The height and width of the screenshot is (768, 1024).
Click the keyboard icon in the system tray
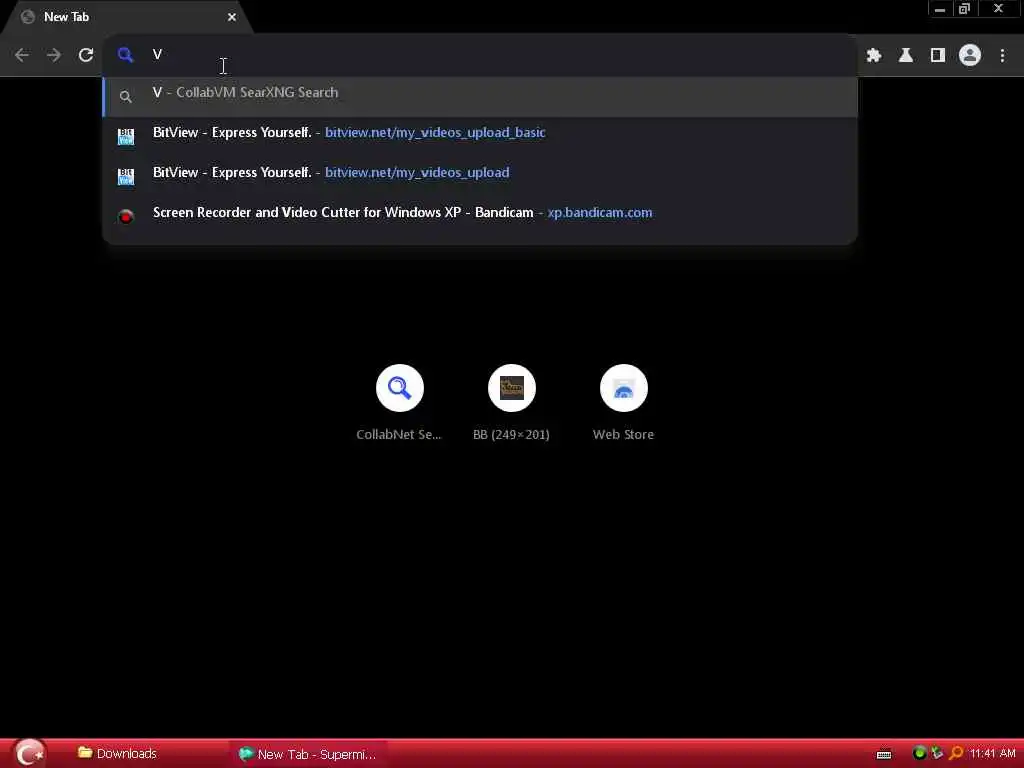pyautogui.click(x=884, y=754)
